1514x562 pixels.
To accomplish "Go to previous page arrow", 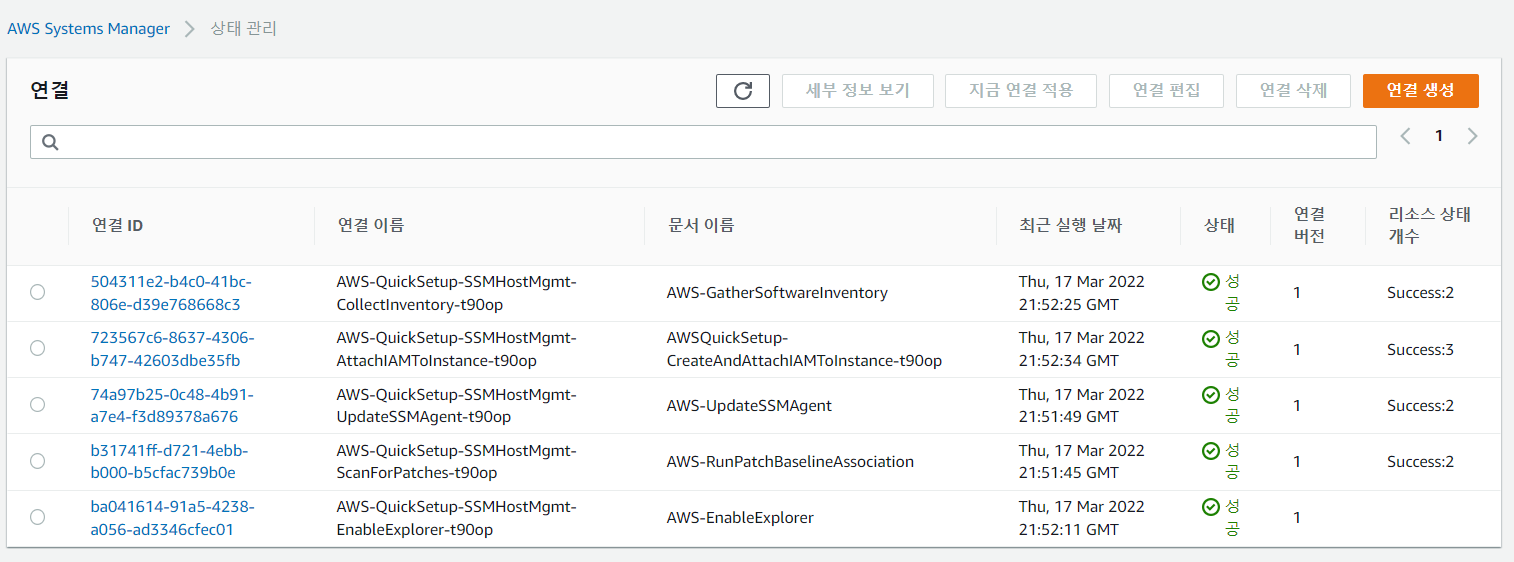I will [x=1406, y=136].
